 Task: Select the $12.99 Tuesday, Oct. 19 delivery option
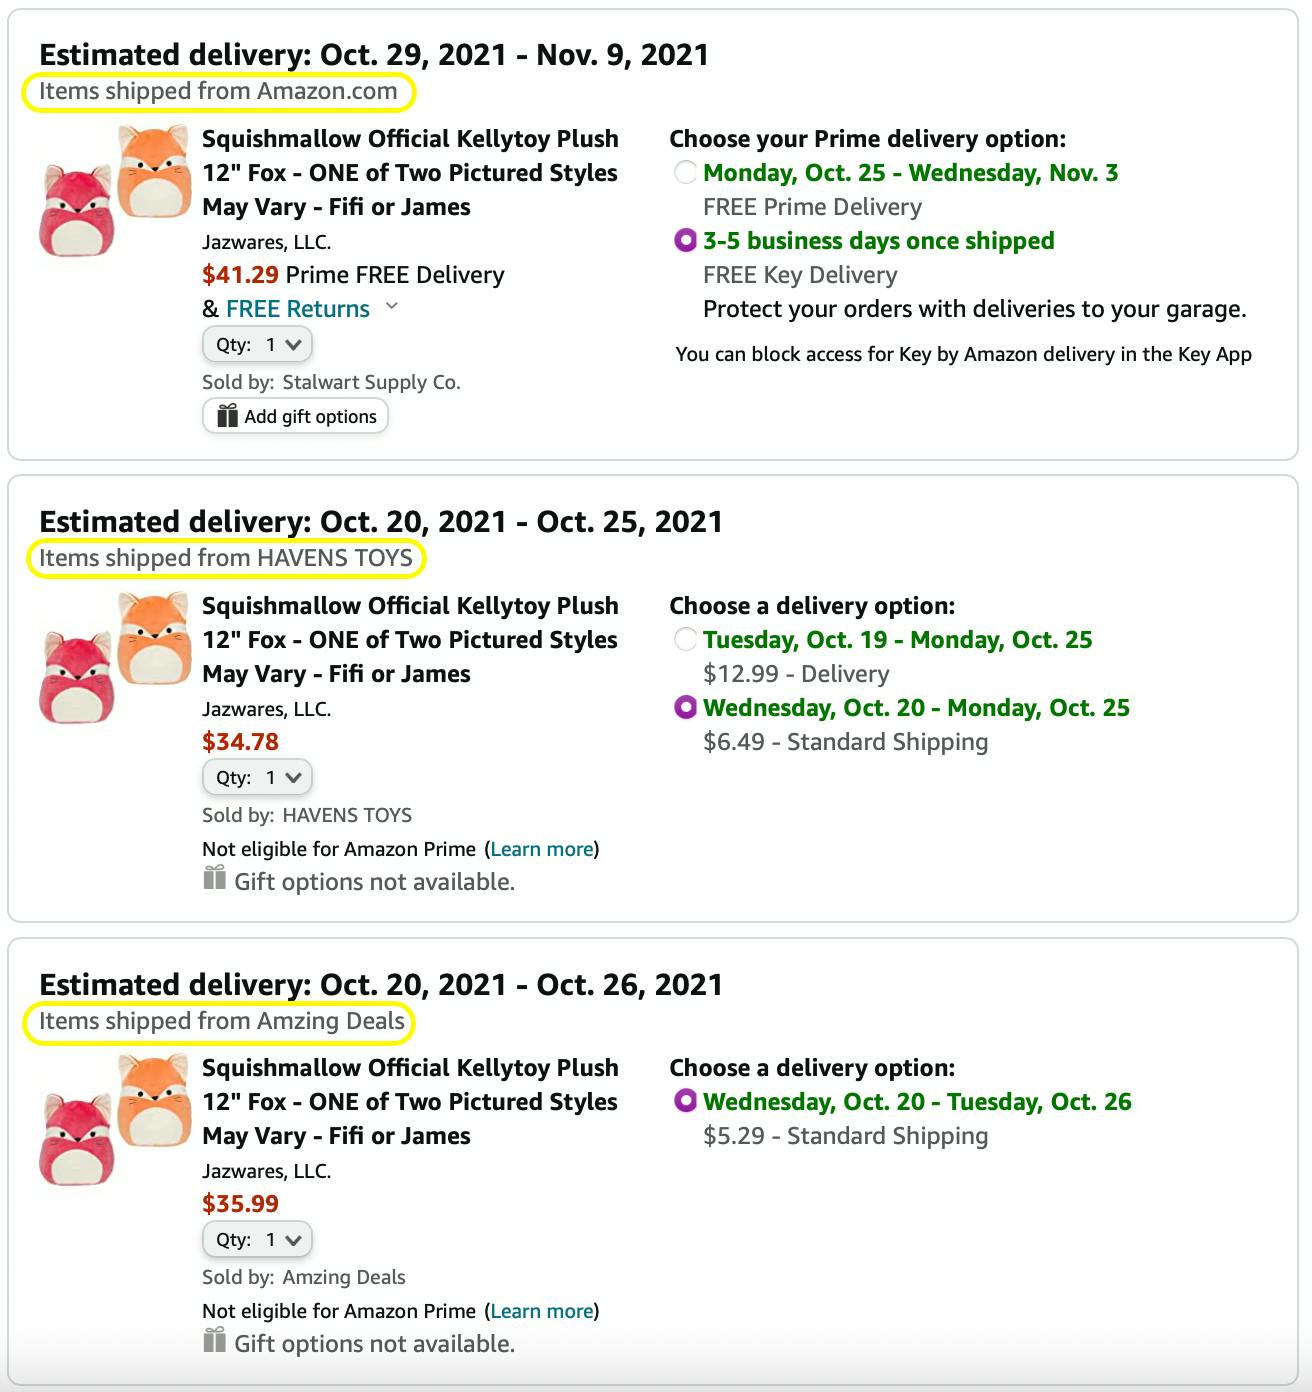[x=686, y=639]
